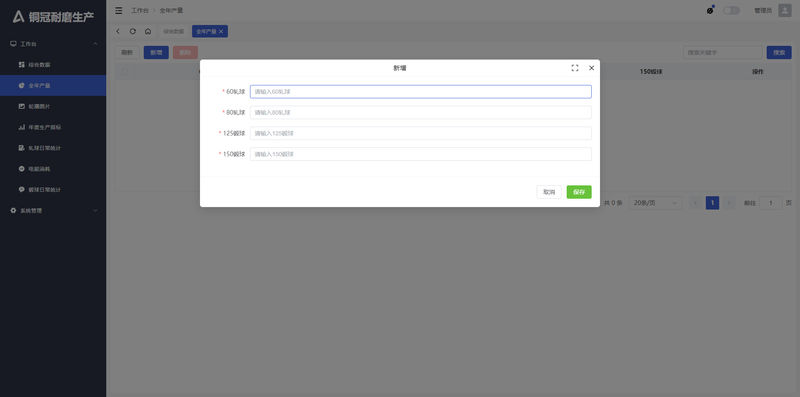
Task: Click the red 删除 button
Action: point(185,53)
